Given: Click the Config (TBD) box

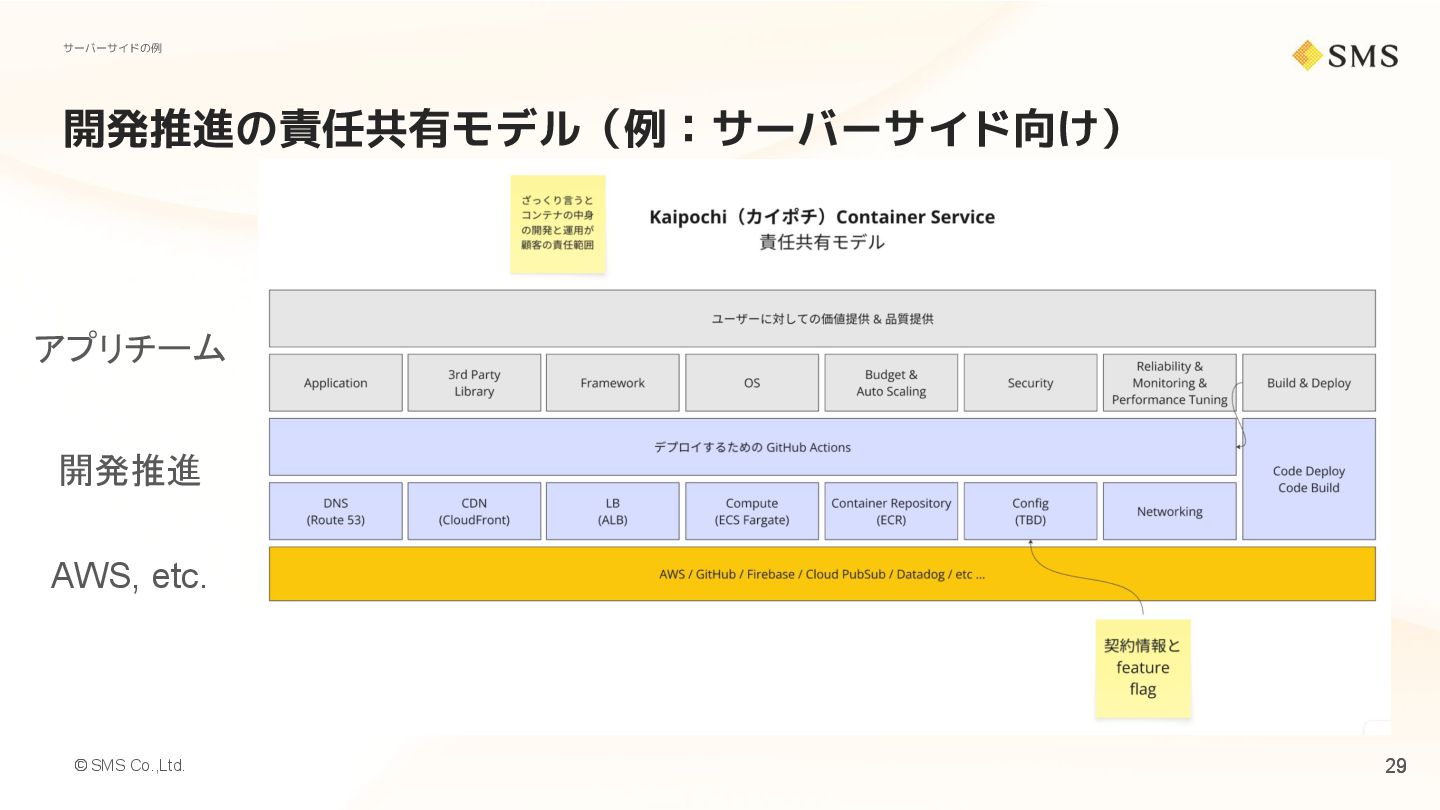Looking at the screenshot, I should (1030, 511).
